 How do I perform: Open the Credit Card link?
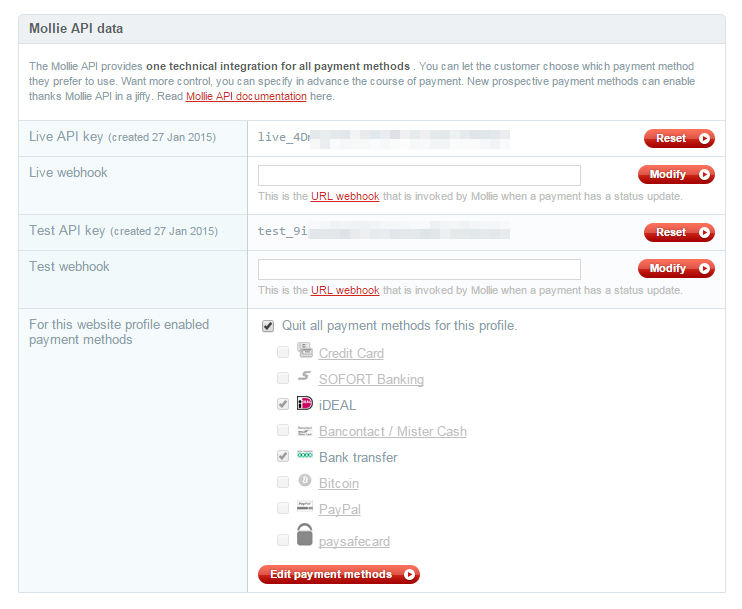click(351, 353)
